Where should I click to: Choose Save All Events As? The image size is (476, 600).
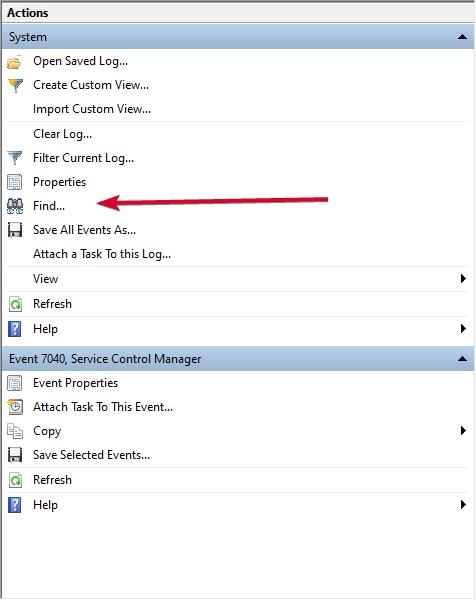click(x=84, y=230)
